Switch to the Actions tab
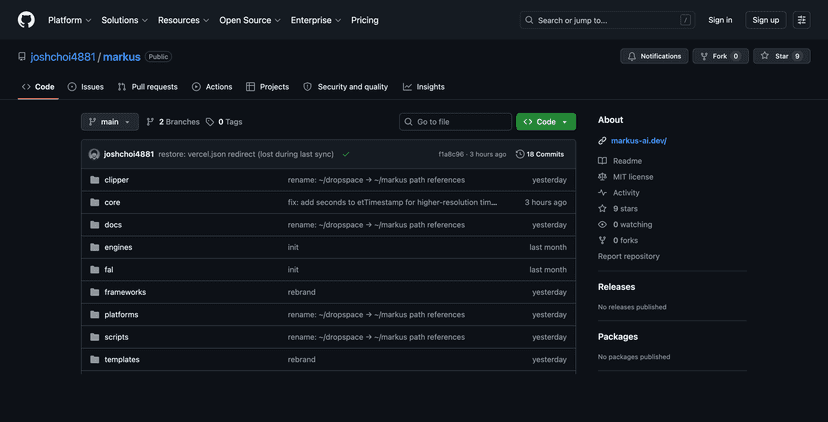 [212, 87]
